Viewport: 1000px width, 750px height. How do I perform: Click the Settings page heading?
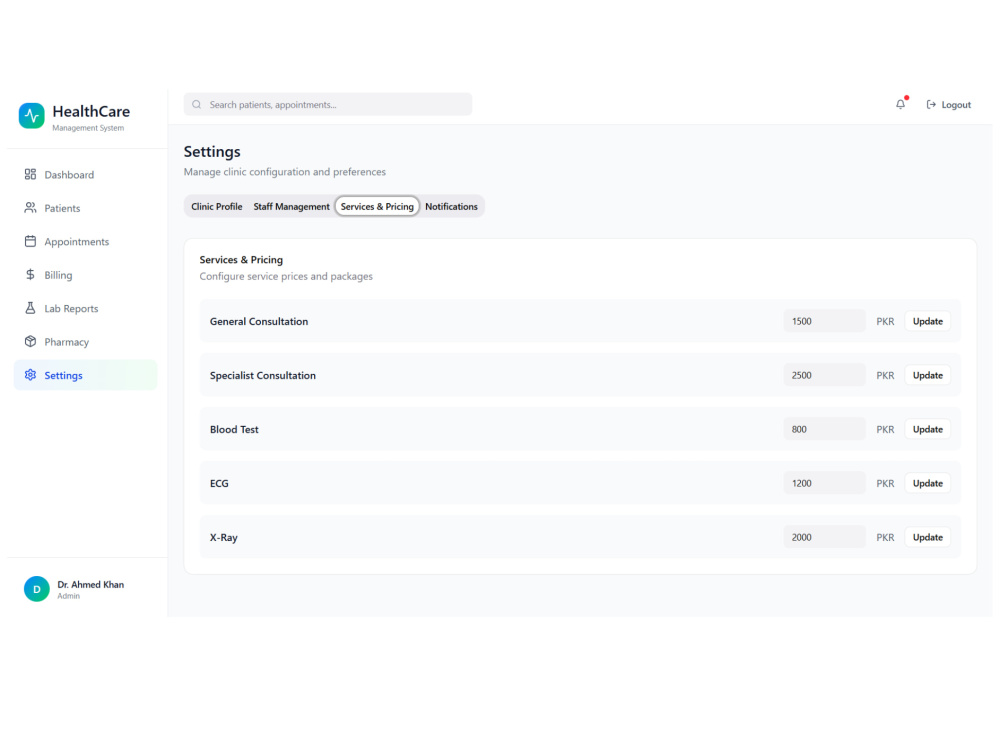(212, 152)
